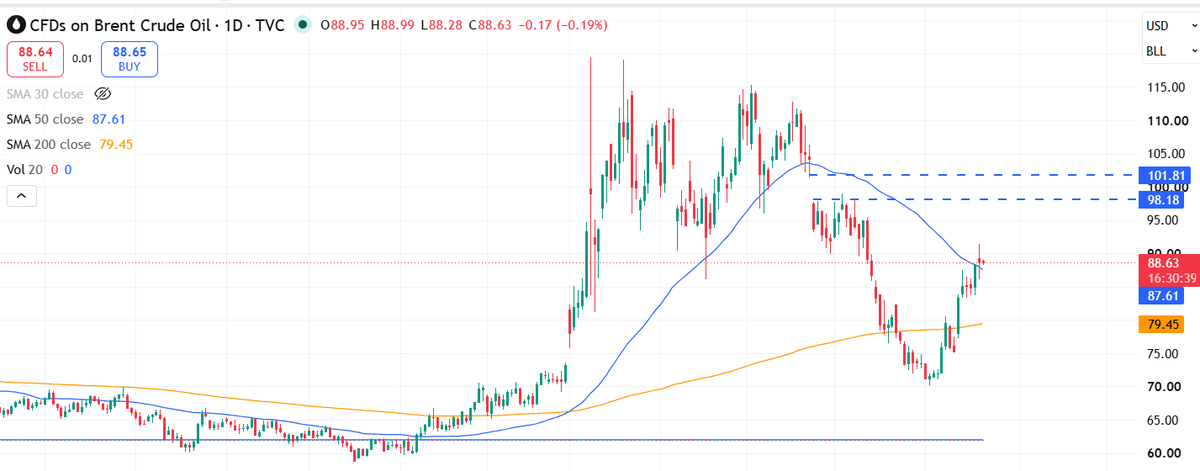The width and height of the screenshot is (1200, 471).
Task: Select the Vol 20 legend entry
Action: [23, 170]
